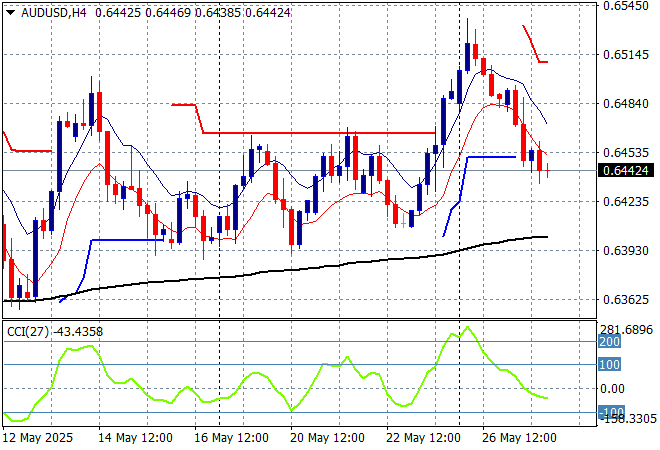Screen dimensions: 660x450
Task: Click the 22 May 12:00 time label
Action: [423, 438]
